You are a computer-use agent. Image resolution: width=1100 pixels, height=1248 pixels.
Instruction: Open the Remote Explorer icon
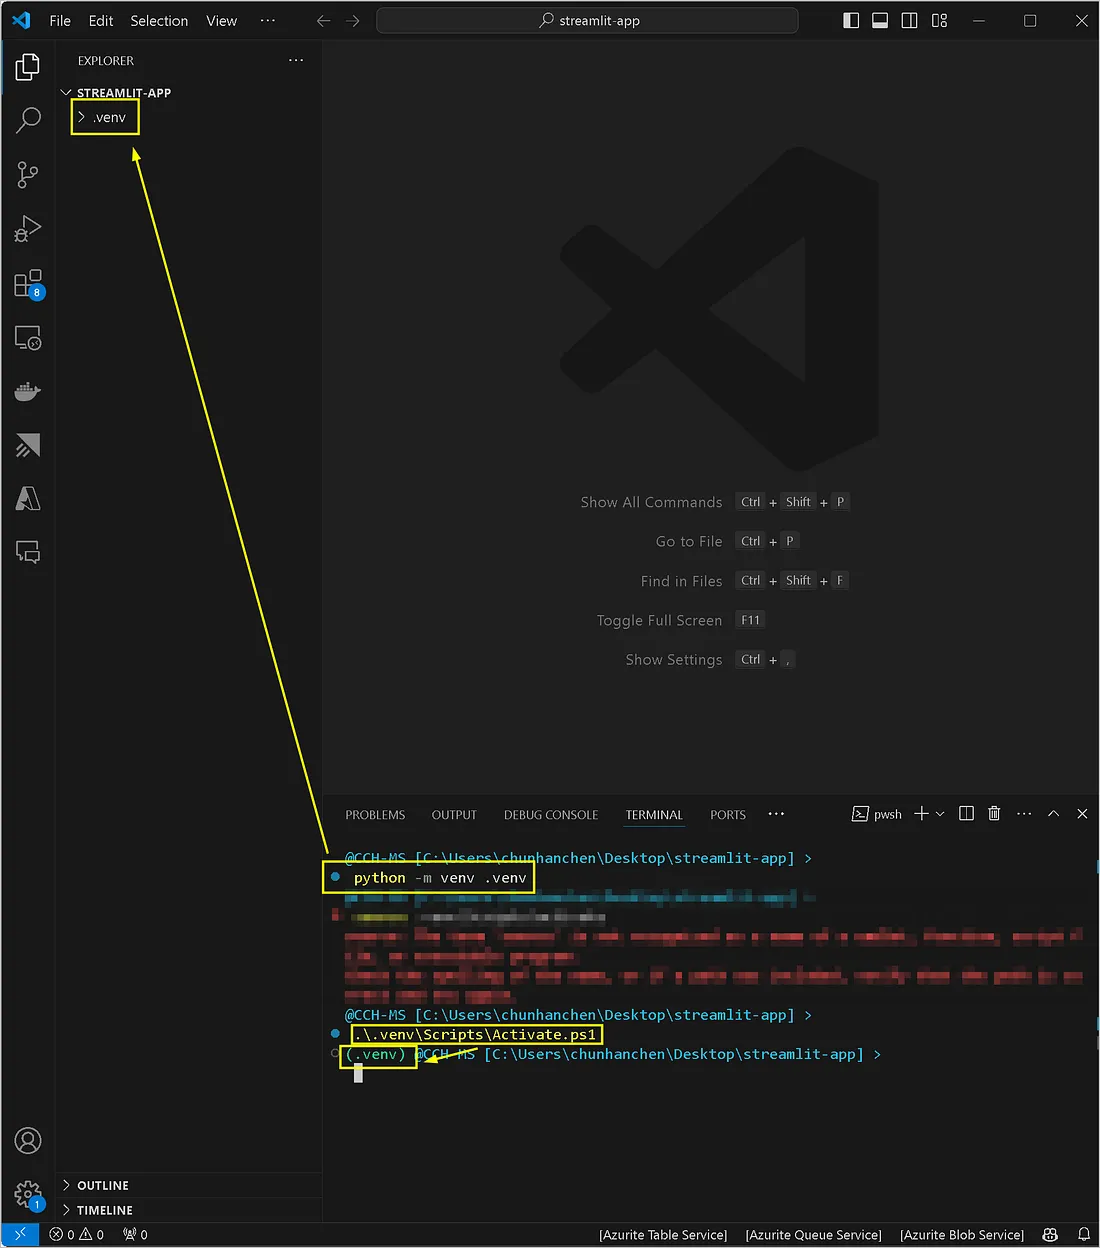[28, 338]
